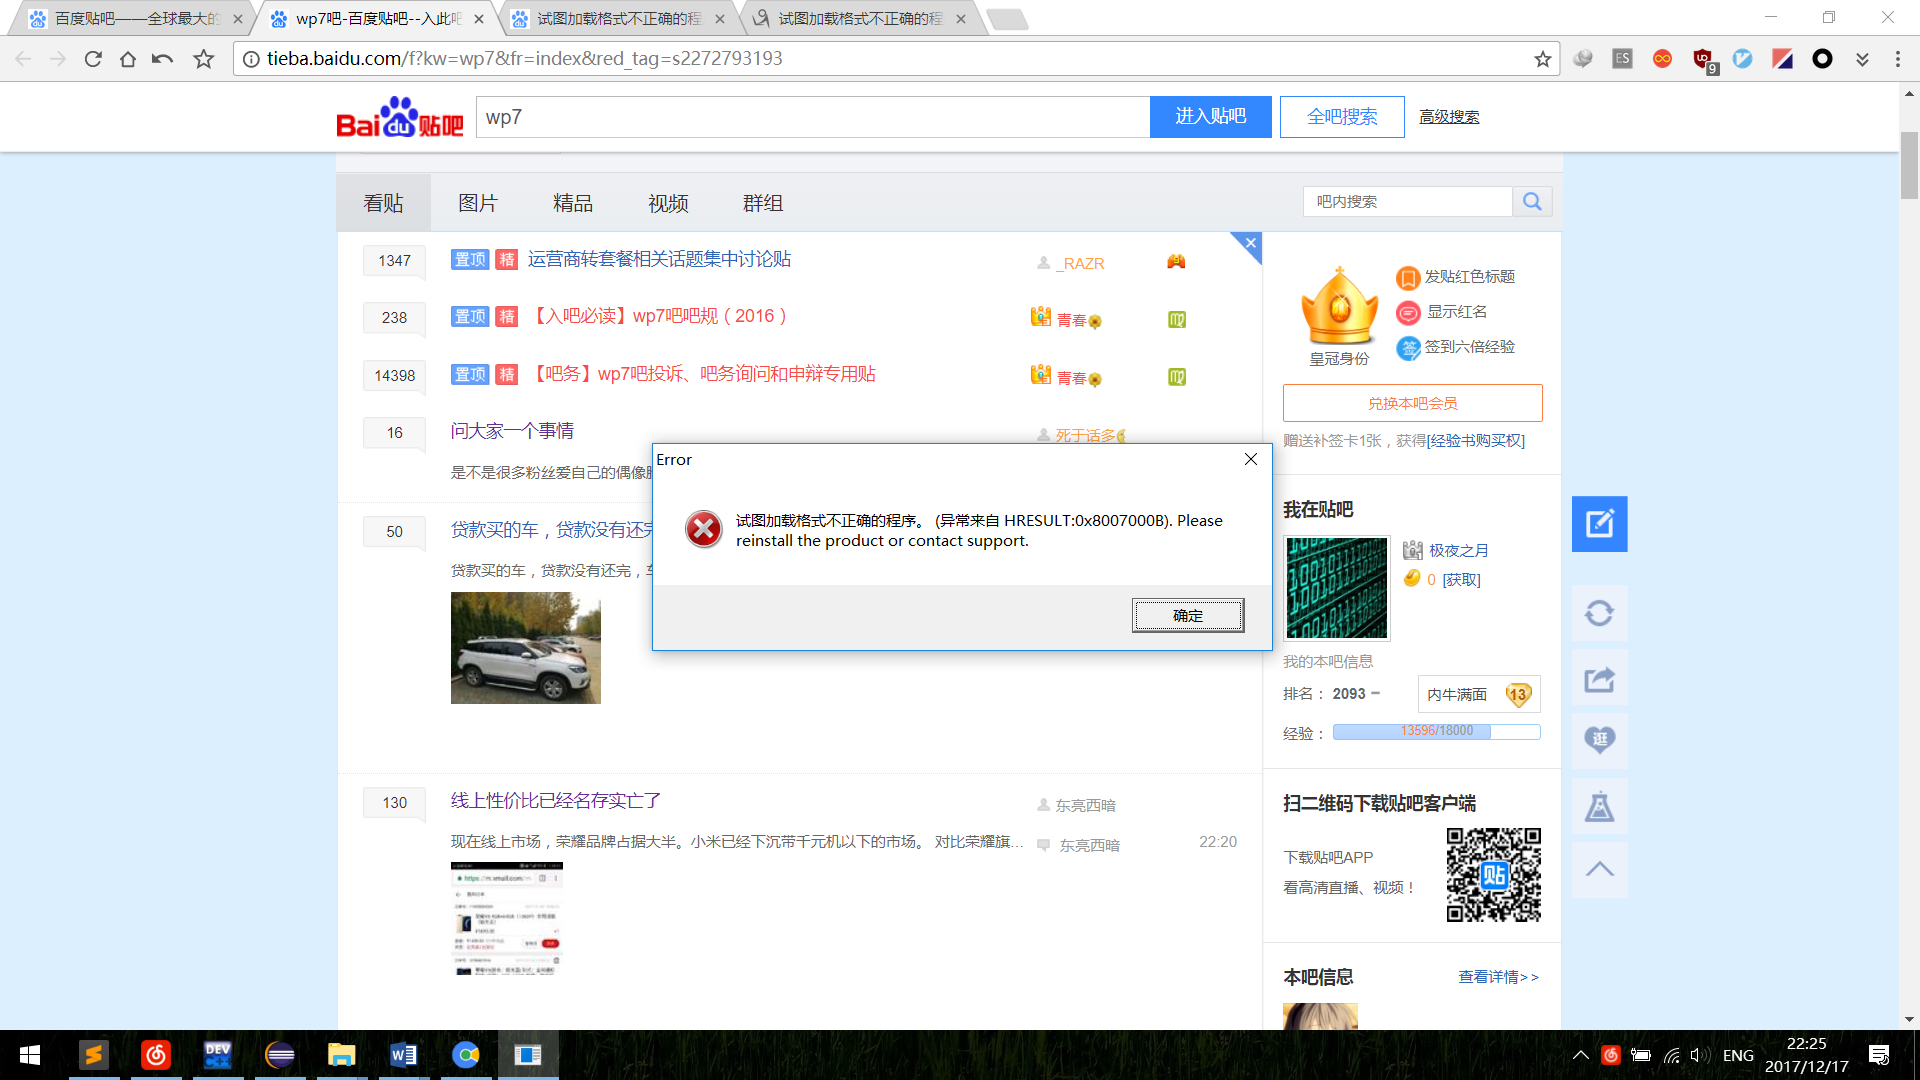The height and width of the screenshot is (1080, 1920).
Task: Click the 进入贴吧 button
Action: pos(1210,117)
